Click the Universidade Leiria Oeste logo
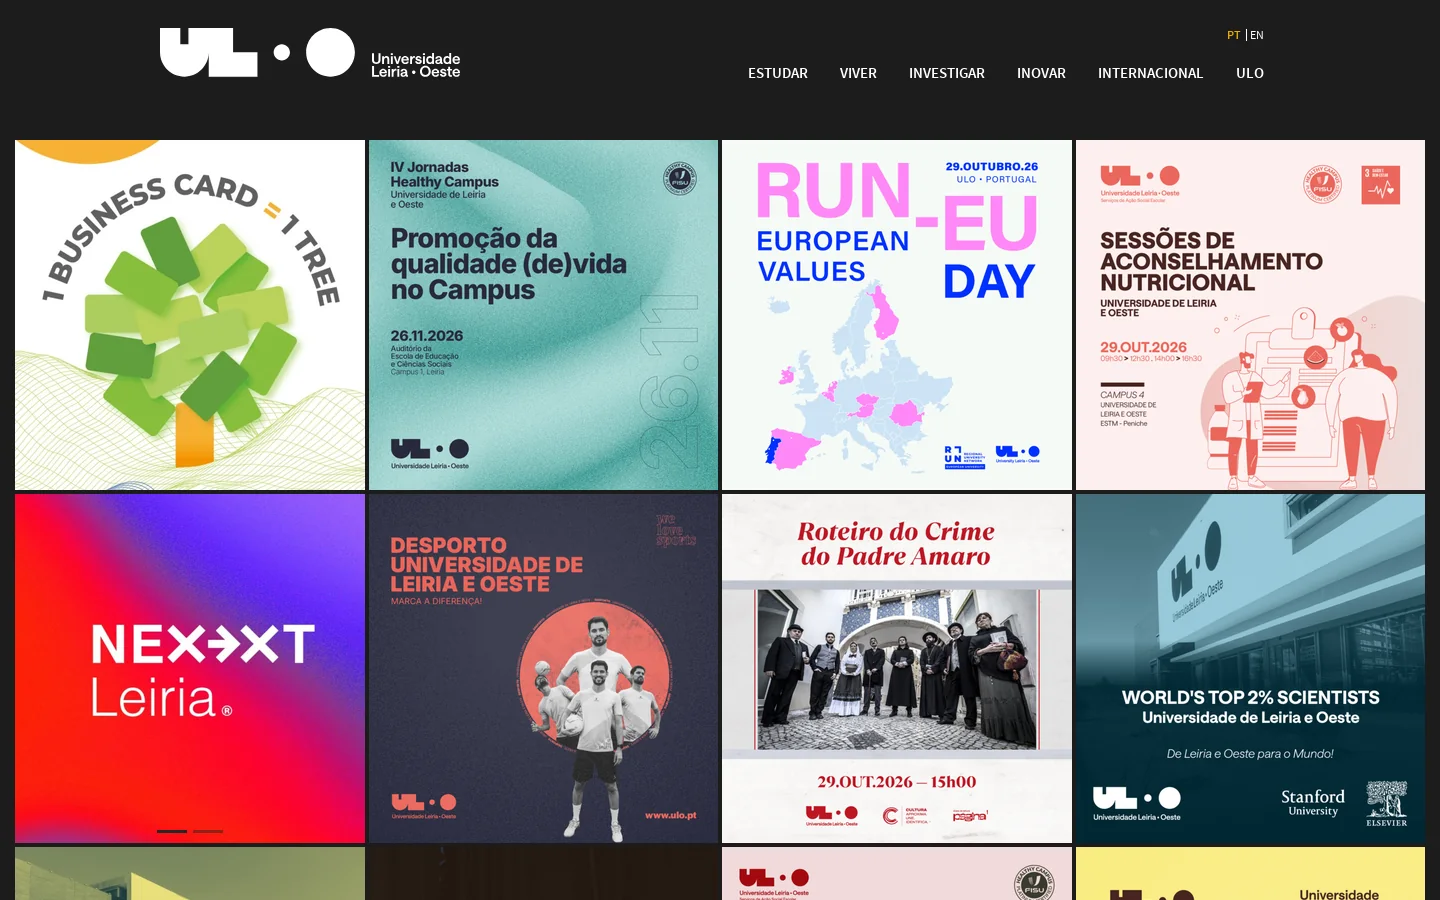 click(310, 53)
